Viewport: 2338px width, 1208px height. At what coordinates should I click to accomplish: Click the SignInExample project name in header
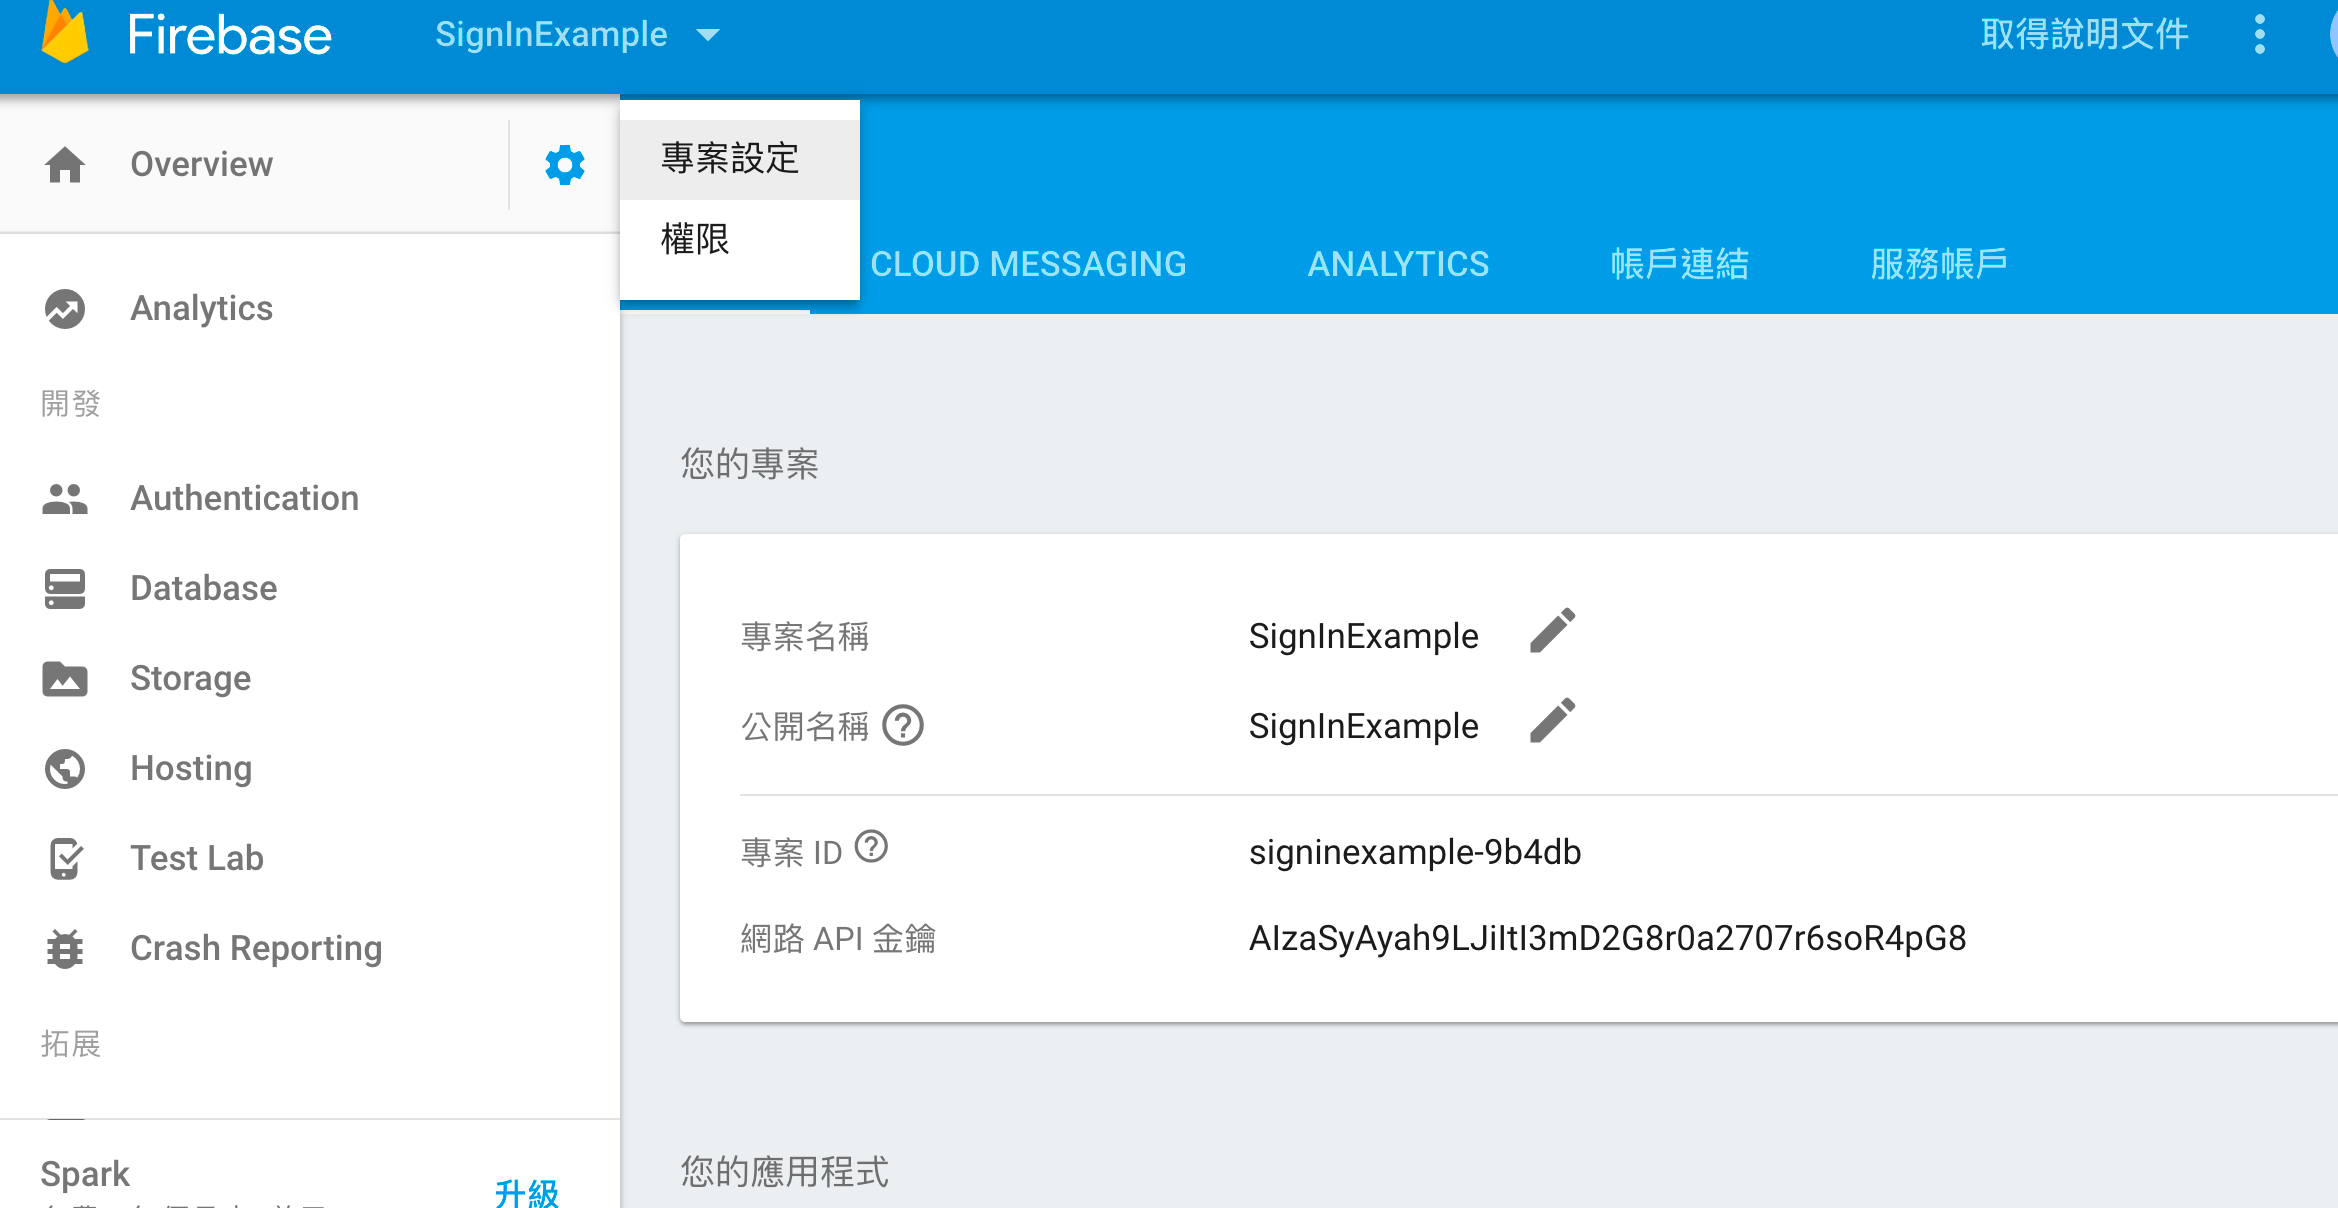(551, 35)
